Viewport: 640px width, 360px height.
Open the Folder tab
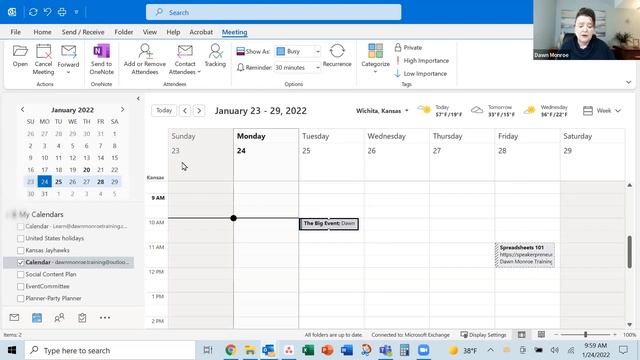124,32
